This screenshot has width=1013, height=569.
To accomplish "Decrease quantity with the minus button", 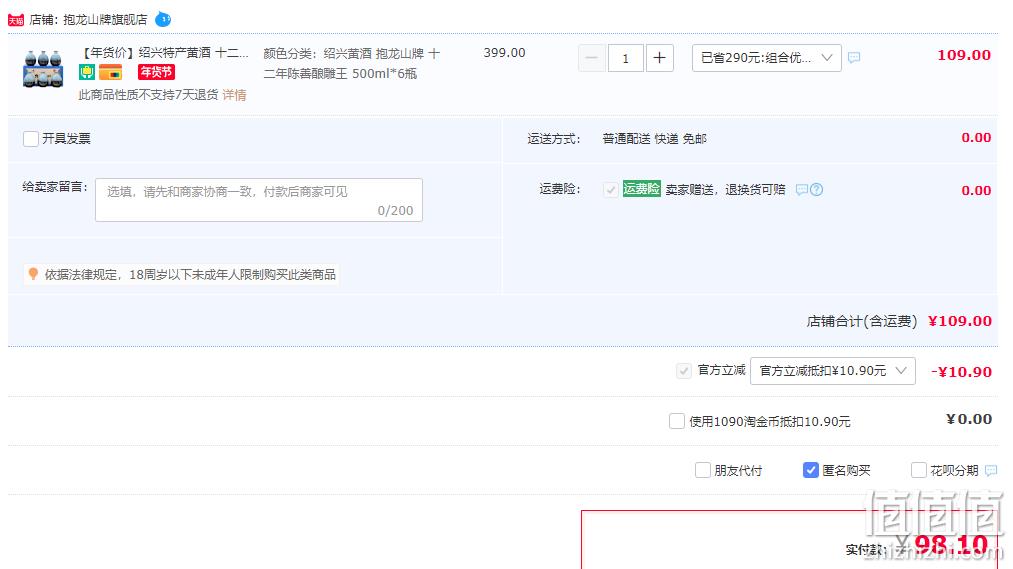I will [x=591, y=58].
